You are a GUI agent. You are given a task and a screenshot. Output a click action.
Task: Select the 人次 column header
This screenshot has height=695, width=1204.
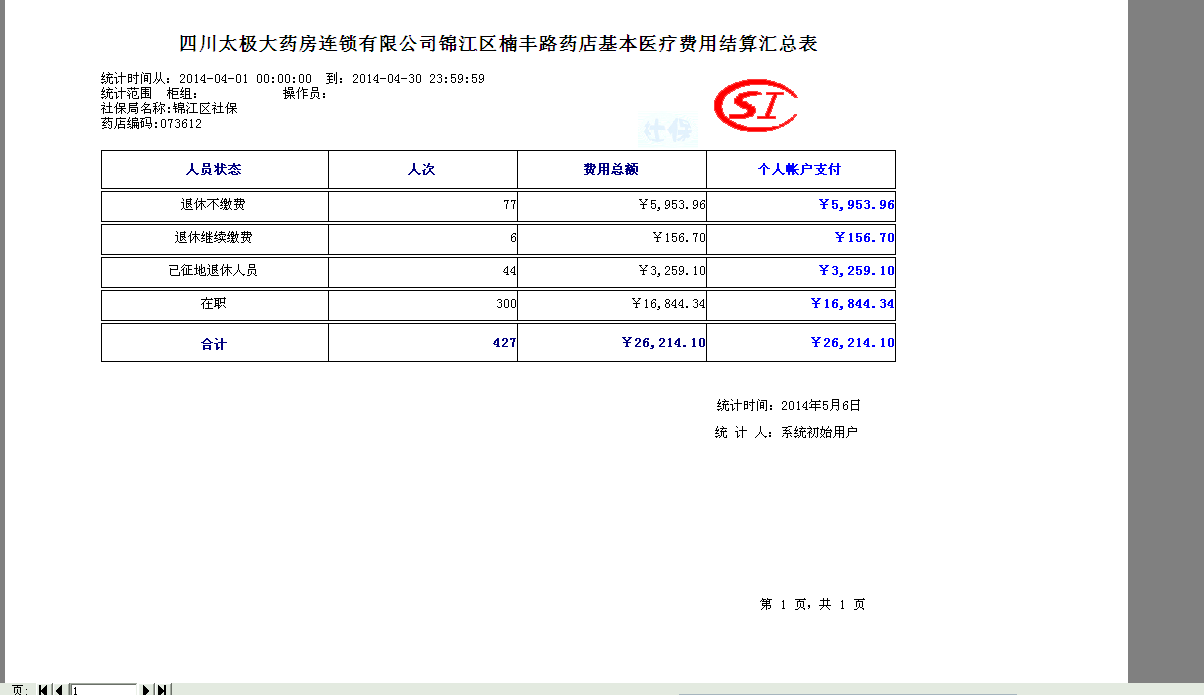click(x=422, y=170)
